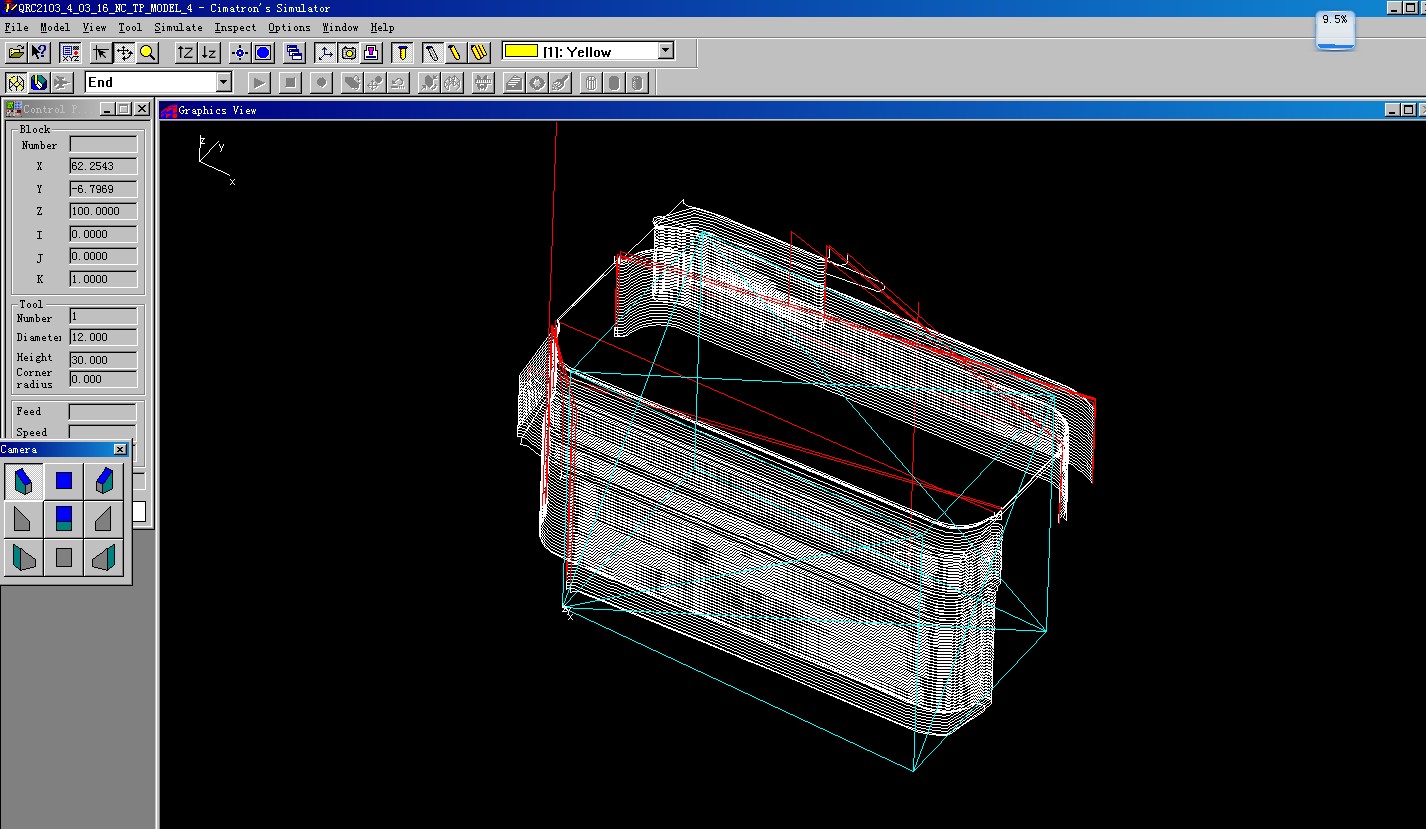Switch to gray square bottom camera view

click(64, 557)
